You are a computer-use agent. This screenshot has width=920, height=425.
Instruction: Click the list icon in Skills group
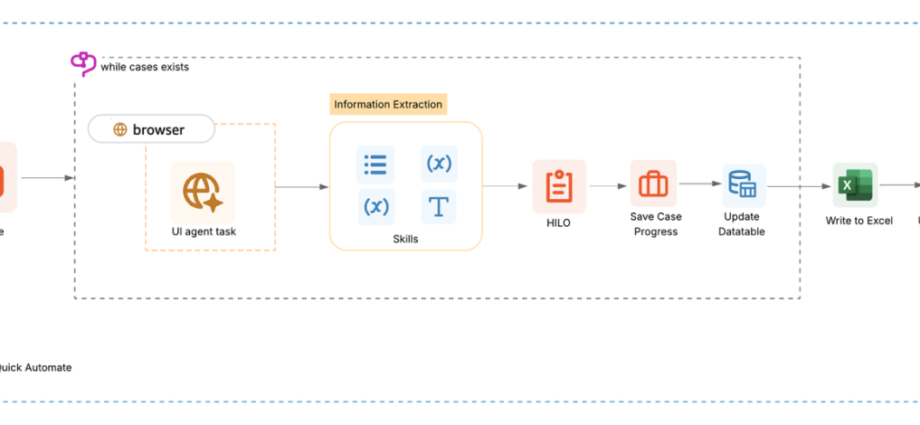coord(375,164)
